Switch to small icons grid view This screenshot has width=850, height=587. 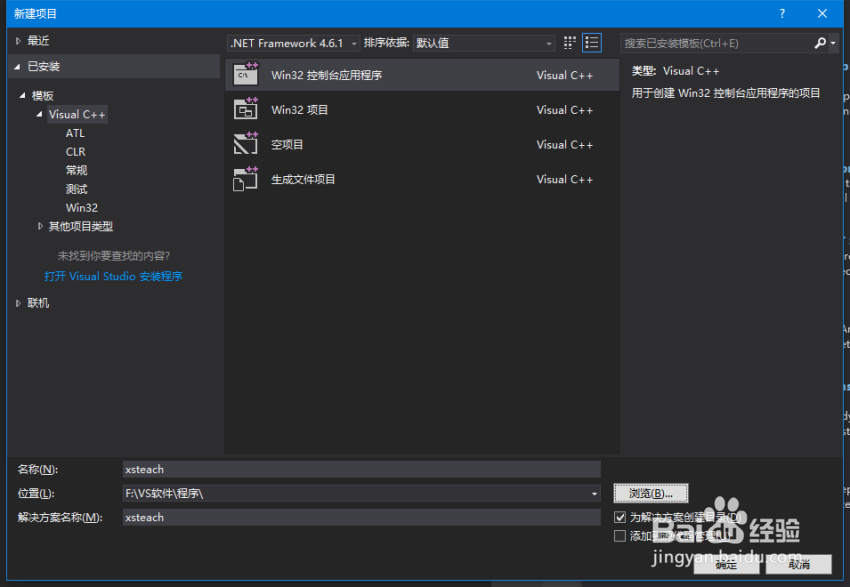569,43
